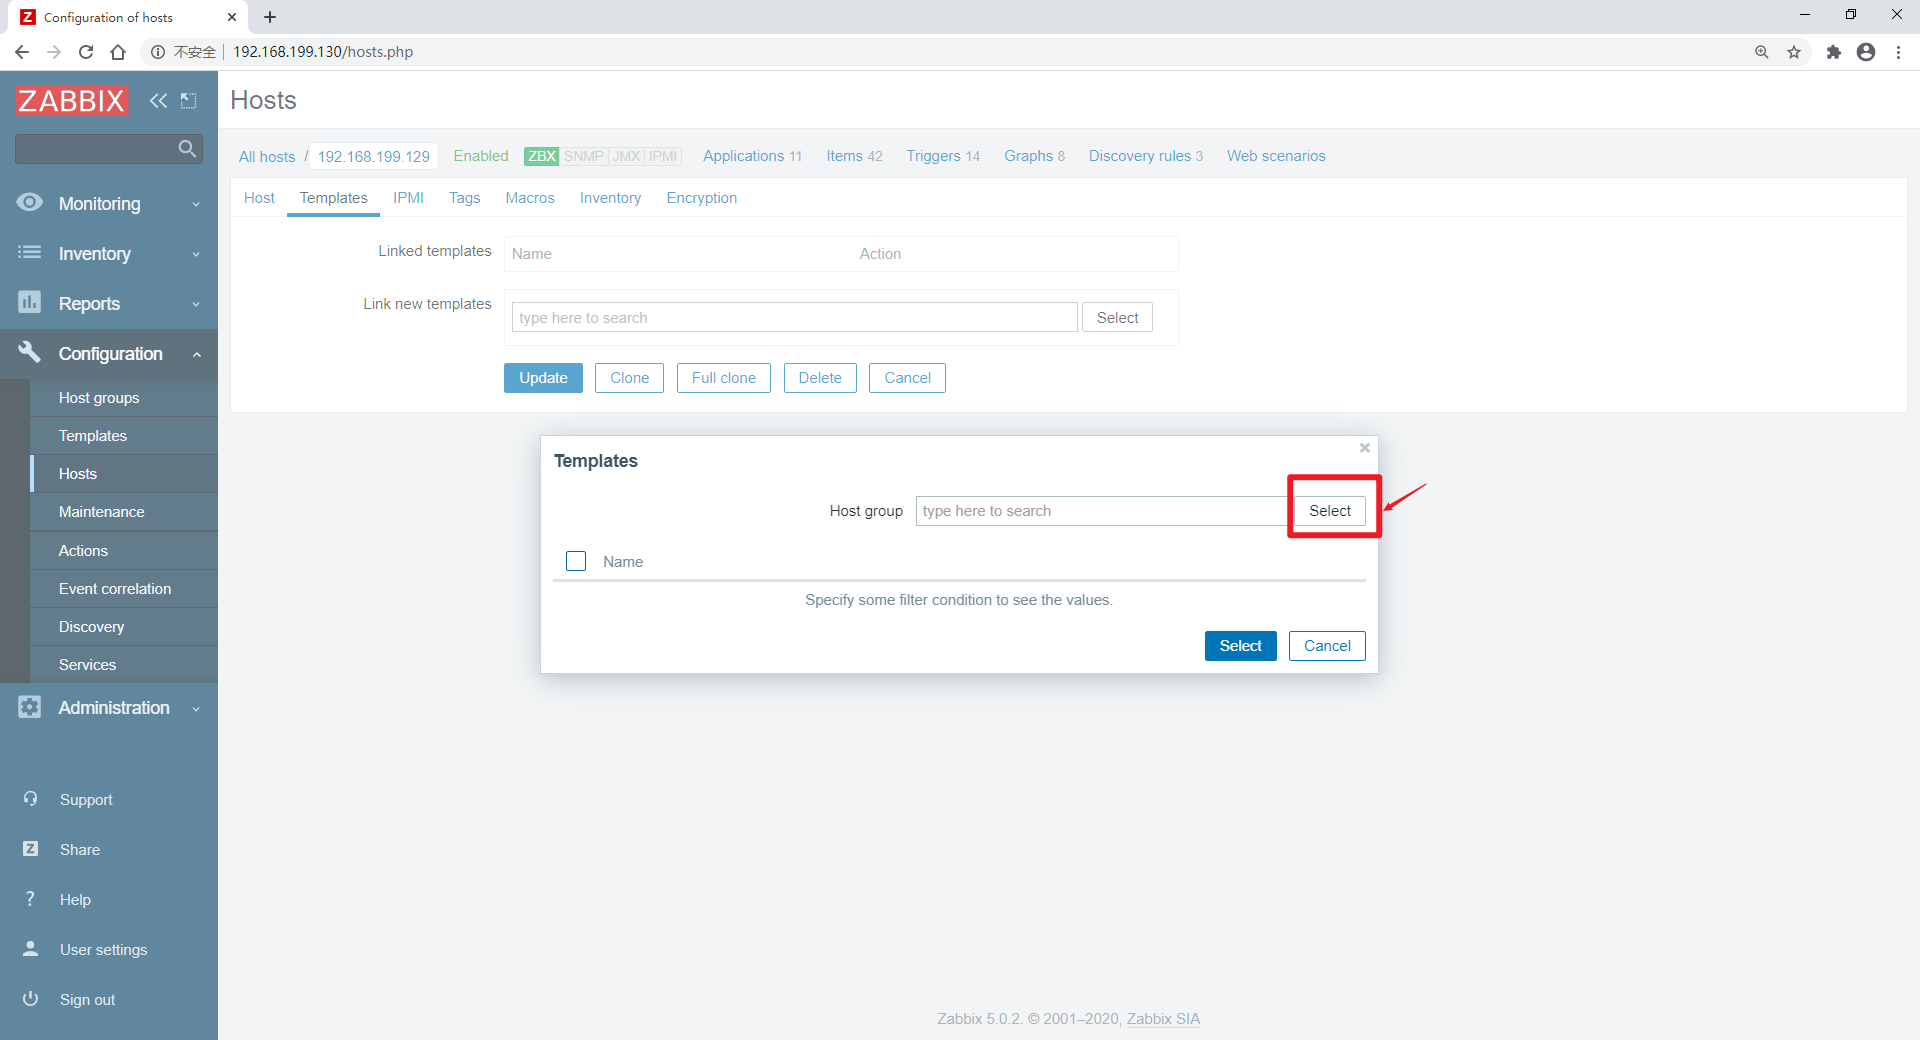Click Select beside Link new templates
This screenshot has width=1920, height=1040.
(1117, 318)
